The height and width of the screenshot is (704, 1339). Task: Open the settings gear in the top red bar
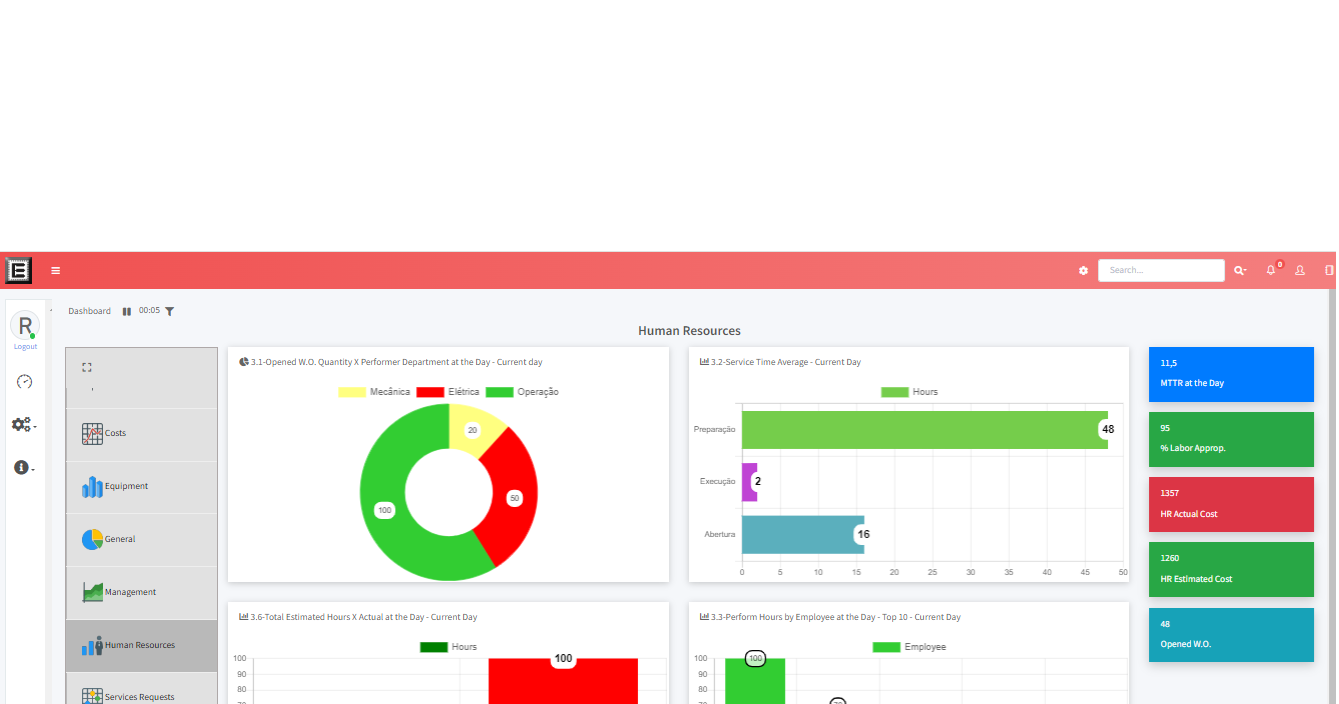coord(1083,270)
